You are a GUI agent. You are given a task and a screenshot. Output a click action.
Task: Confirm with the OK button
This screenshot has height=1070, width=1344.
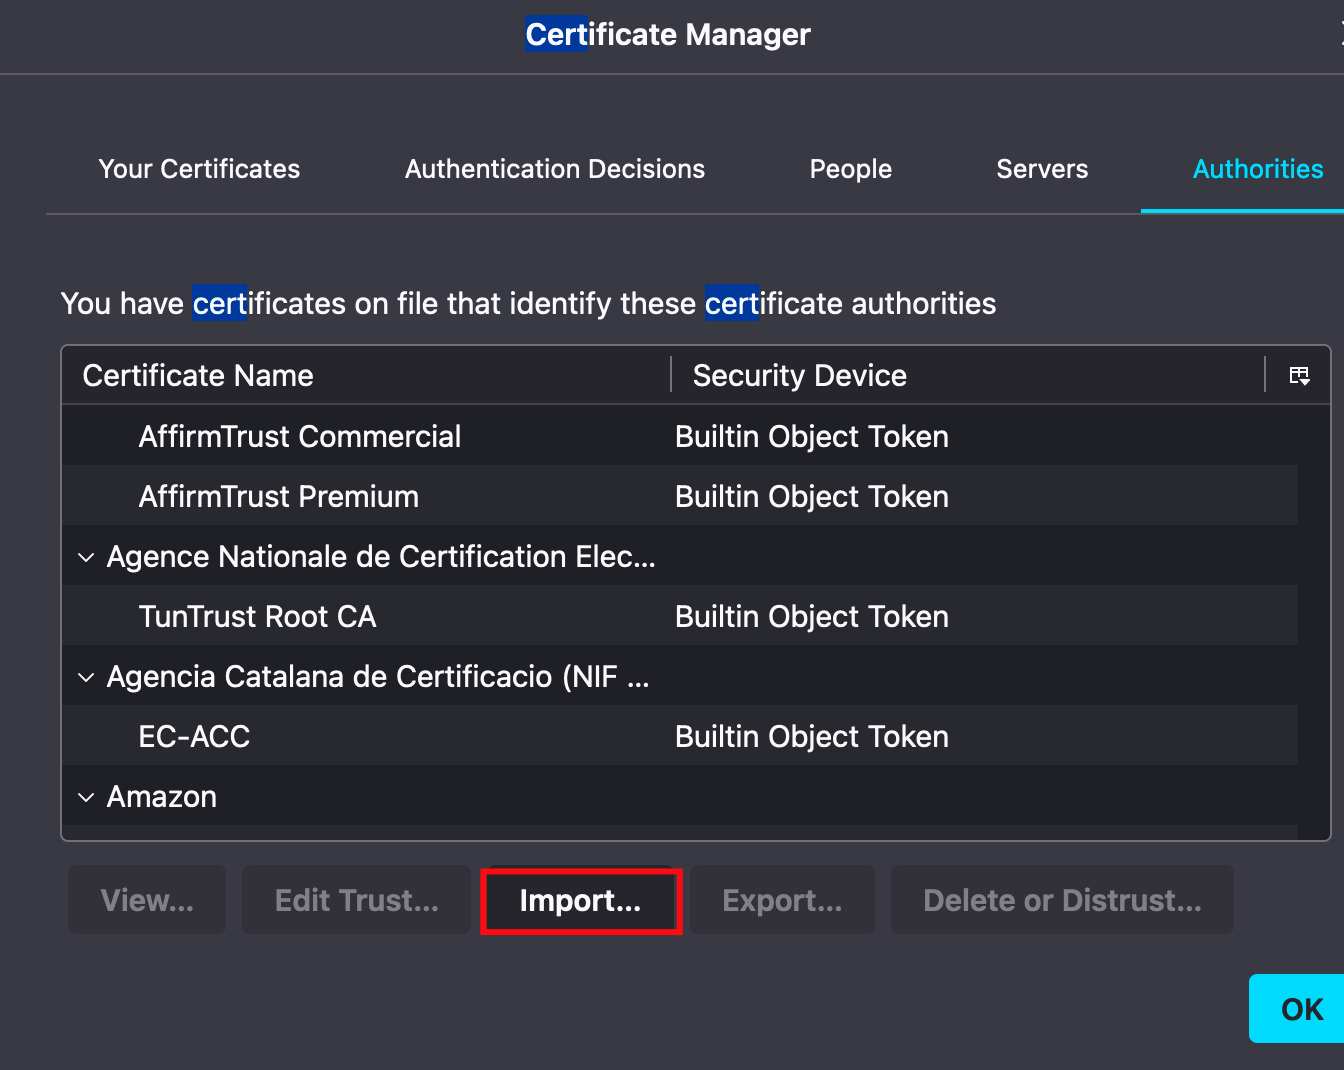click(x=1301, y=1009)
